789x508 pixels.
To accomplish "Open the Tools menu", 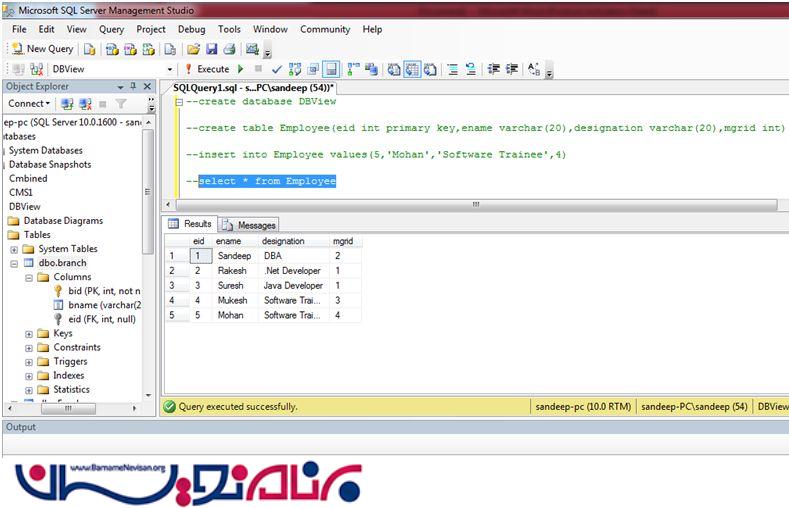I will tap(229, 30).
